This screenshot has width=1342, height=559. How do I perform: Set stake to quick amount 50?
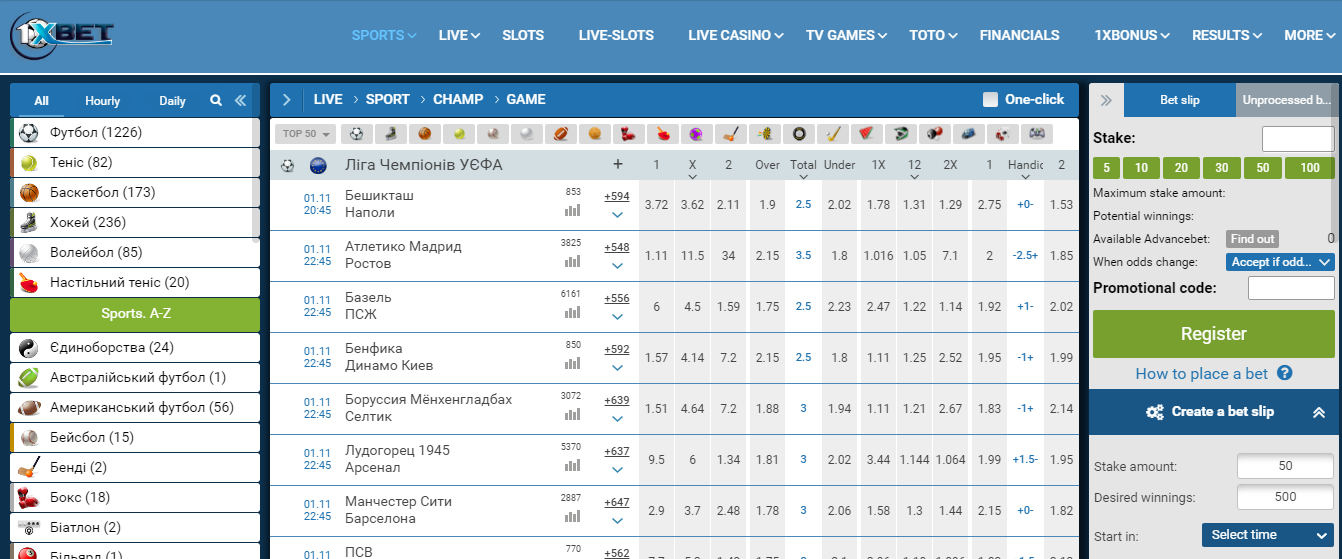(x=1263, y=168)
